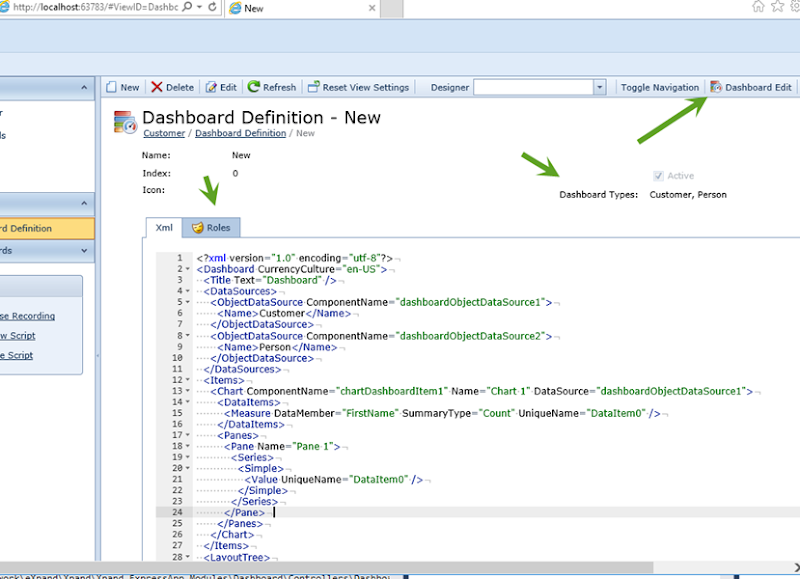The image size is (800, 579).
Task: Toggle the Active checkbox
Action: [x=658, y=175]
